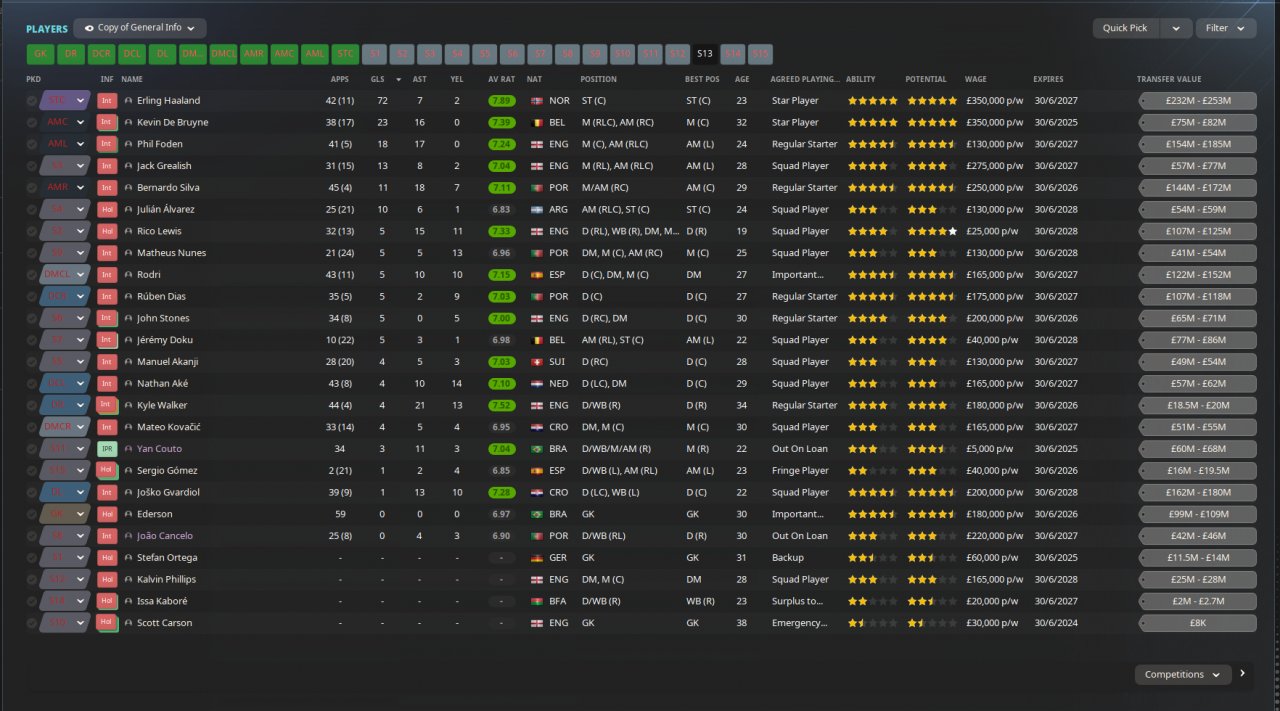The width and height of the screenshot is (1280, 711).
Task: Open the Competitions dropdown
Action: [1183, 675]
